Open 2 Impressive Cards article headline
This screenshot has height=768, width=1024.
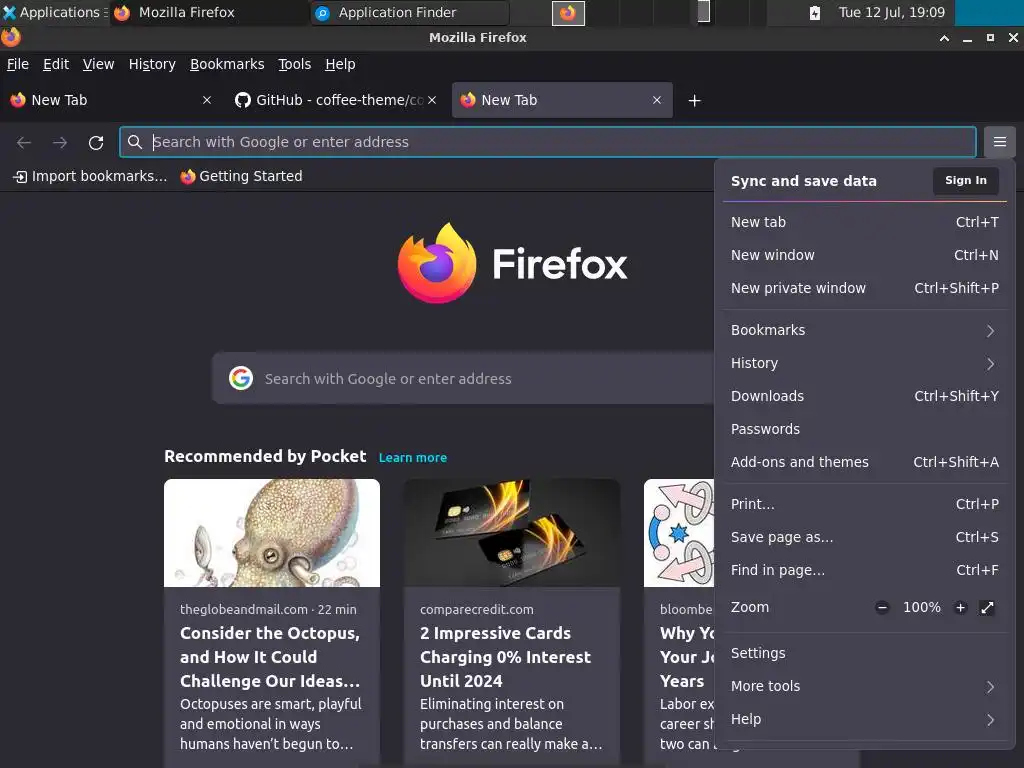click(x=505, y=657)
